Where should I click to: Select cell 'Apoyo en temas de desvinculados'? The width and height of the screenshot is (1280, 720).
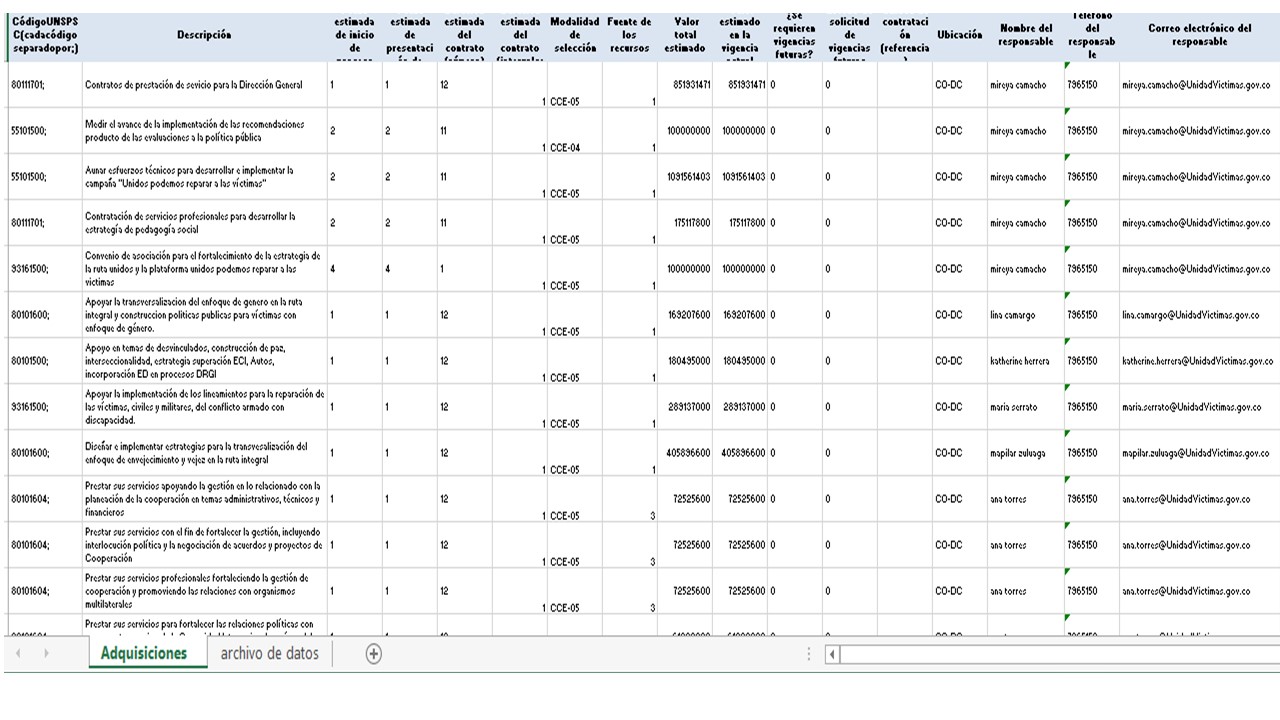tap(204, 361)
